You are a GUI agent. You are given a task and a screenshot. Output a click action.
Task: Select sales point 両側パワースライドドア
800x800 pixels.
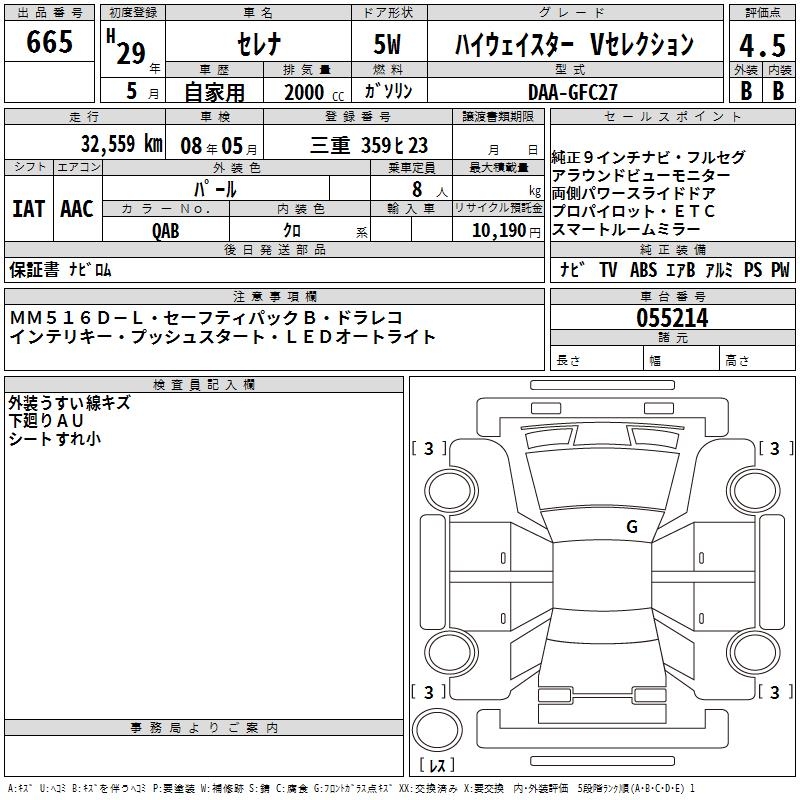click(634, 193)
